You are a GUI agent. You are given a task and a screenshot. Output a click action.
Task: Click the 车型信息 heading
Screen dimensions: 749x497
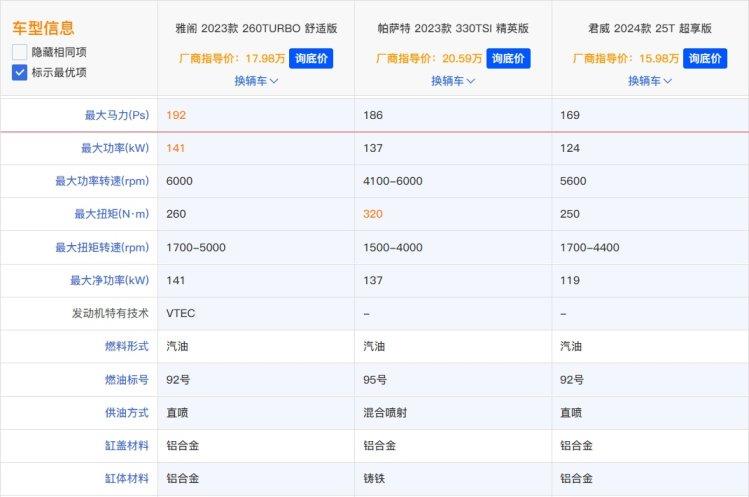tap(43, 28)
